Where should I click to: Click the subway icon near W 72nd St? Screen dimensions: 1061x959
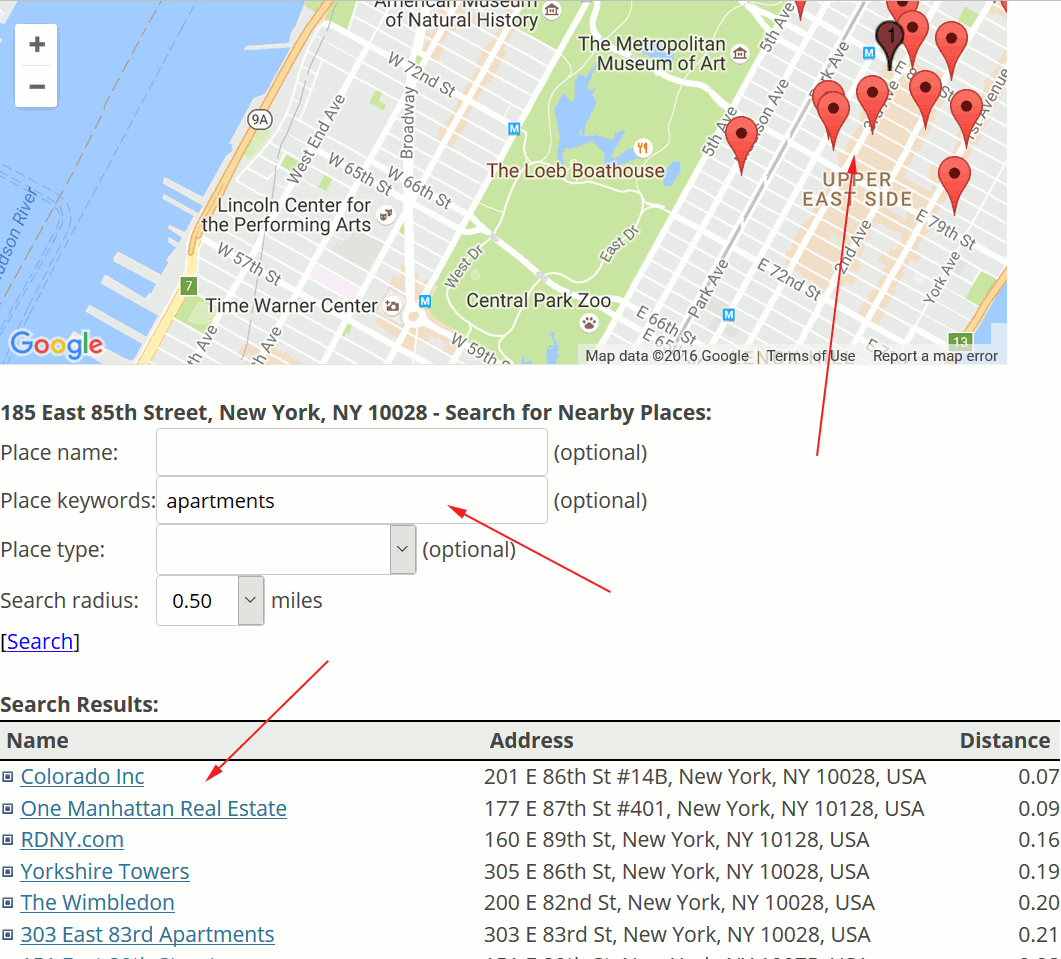(x=514, y=129)
